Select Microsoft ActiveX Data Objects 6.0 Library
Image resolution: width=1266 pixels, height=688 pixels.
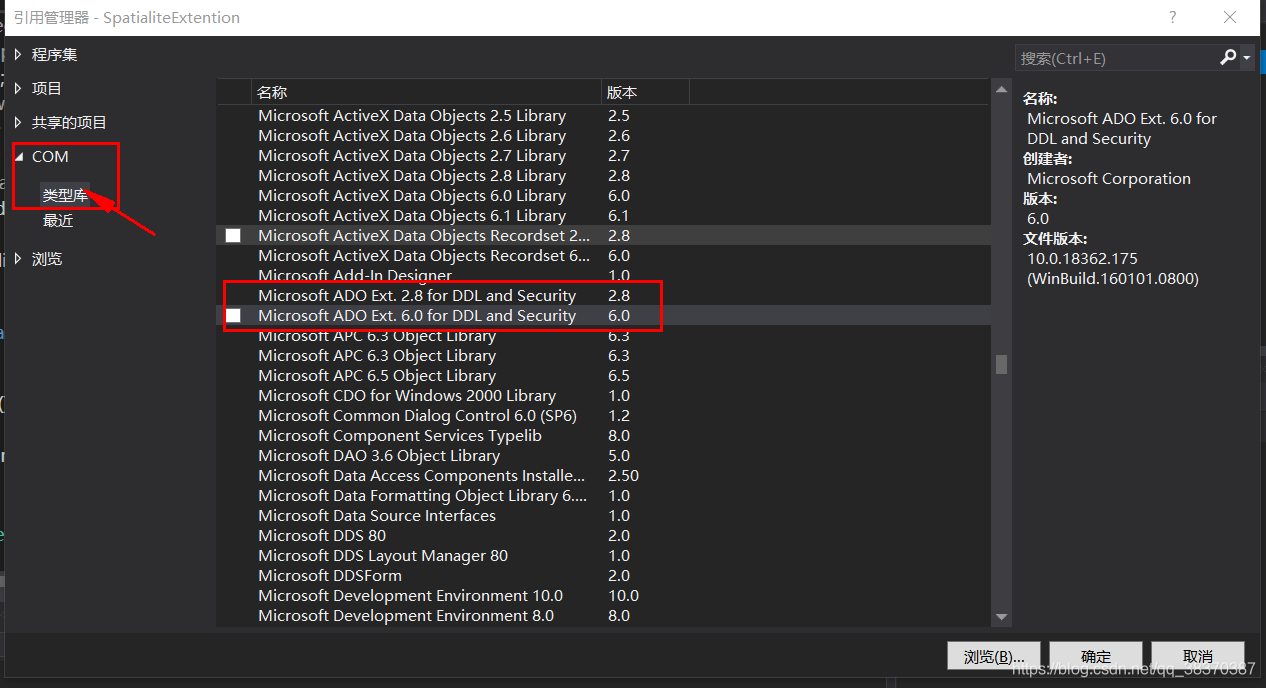click(604, 196)
